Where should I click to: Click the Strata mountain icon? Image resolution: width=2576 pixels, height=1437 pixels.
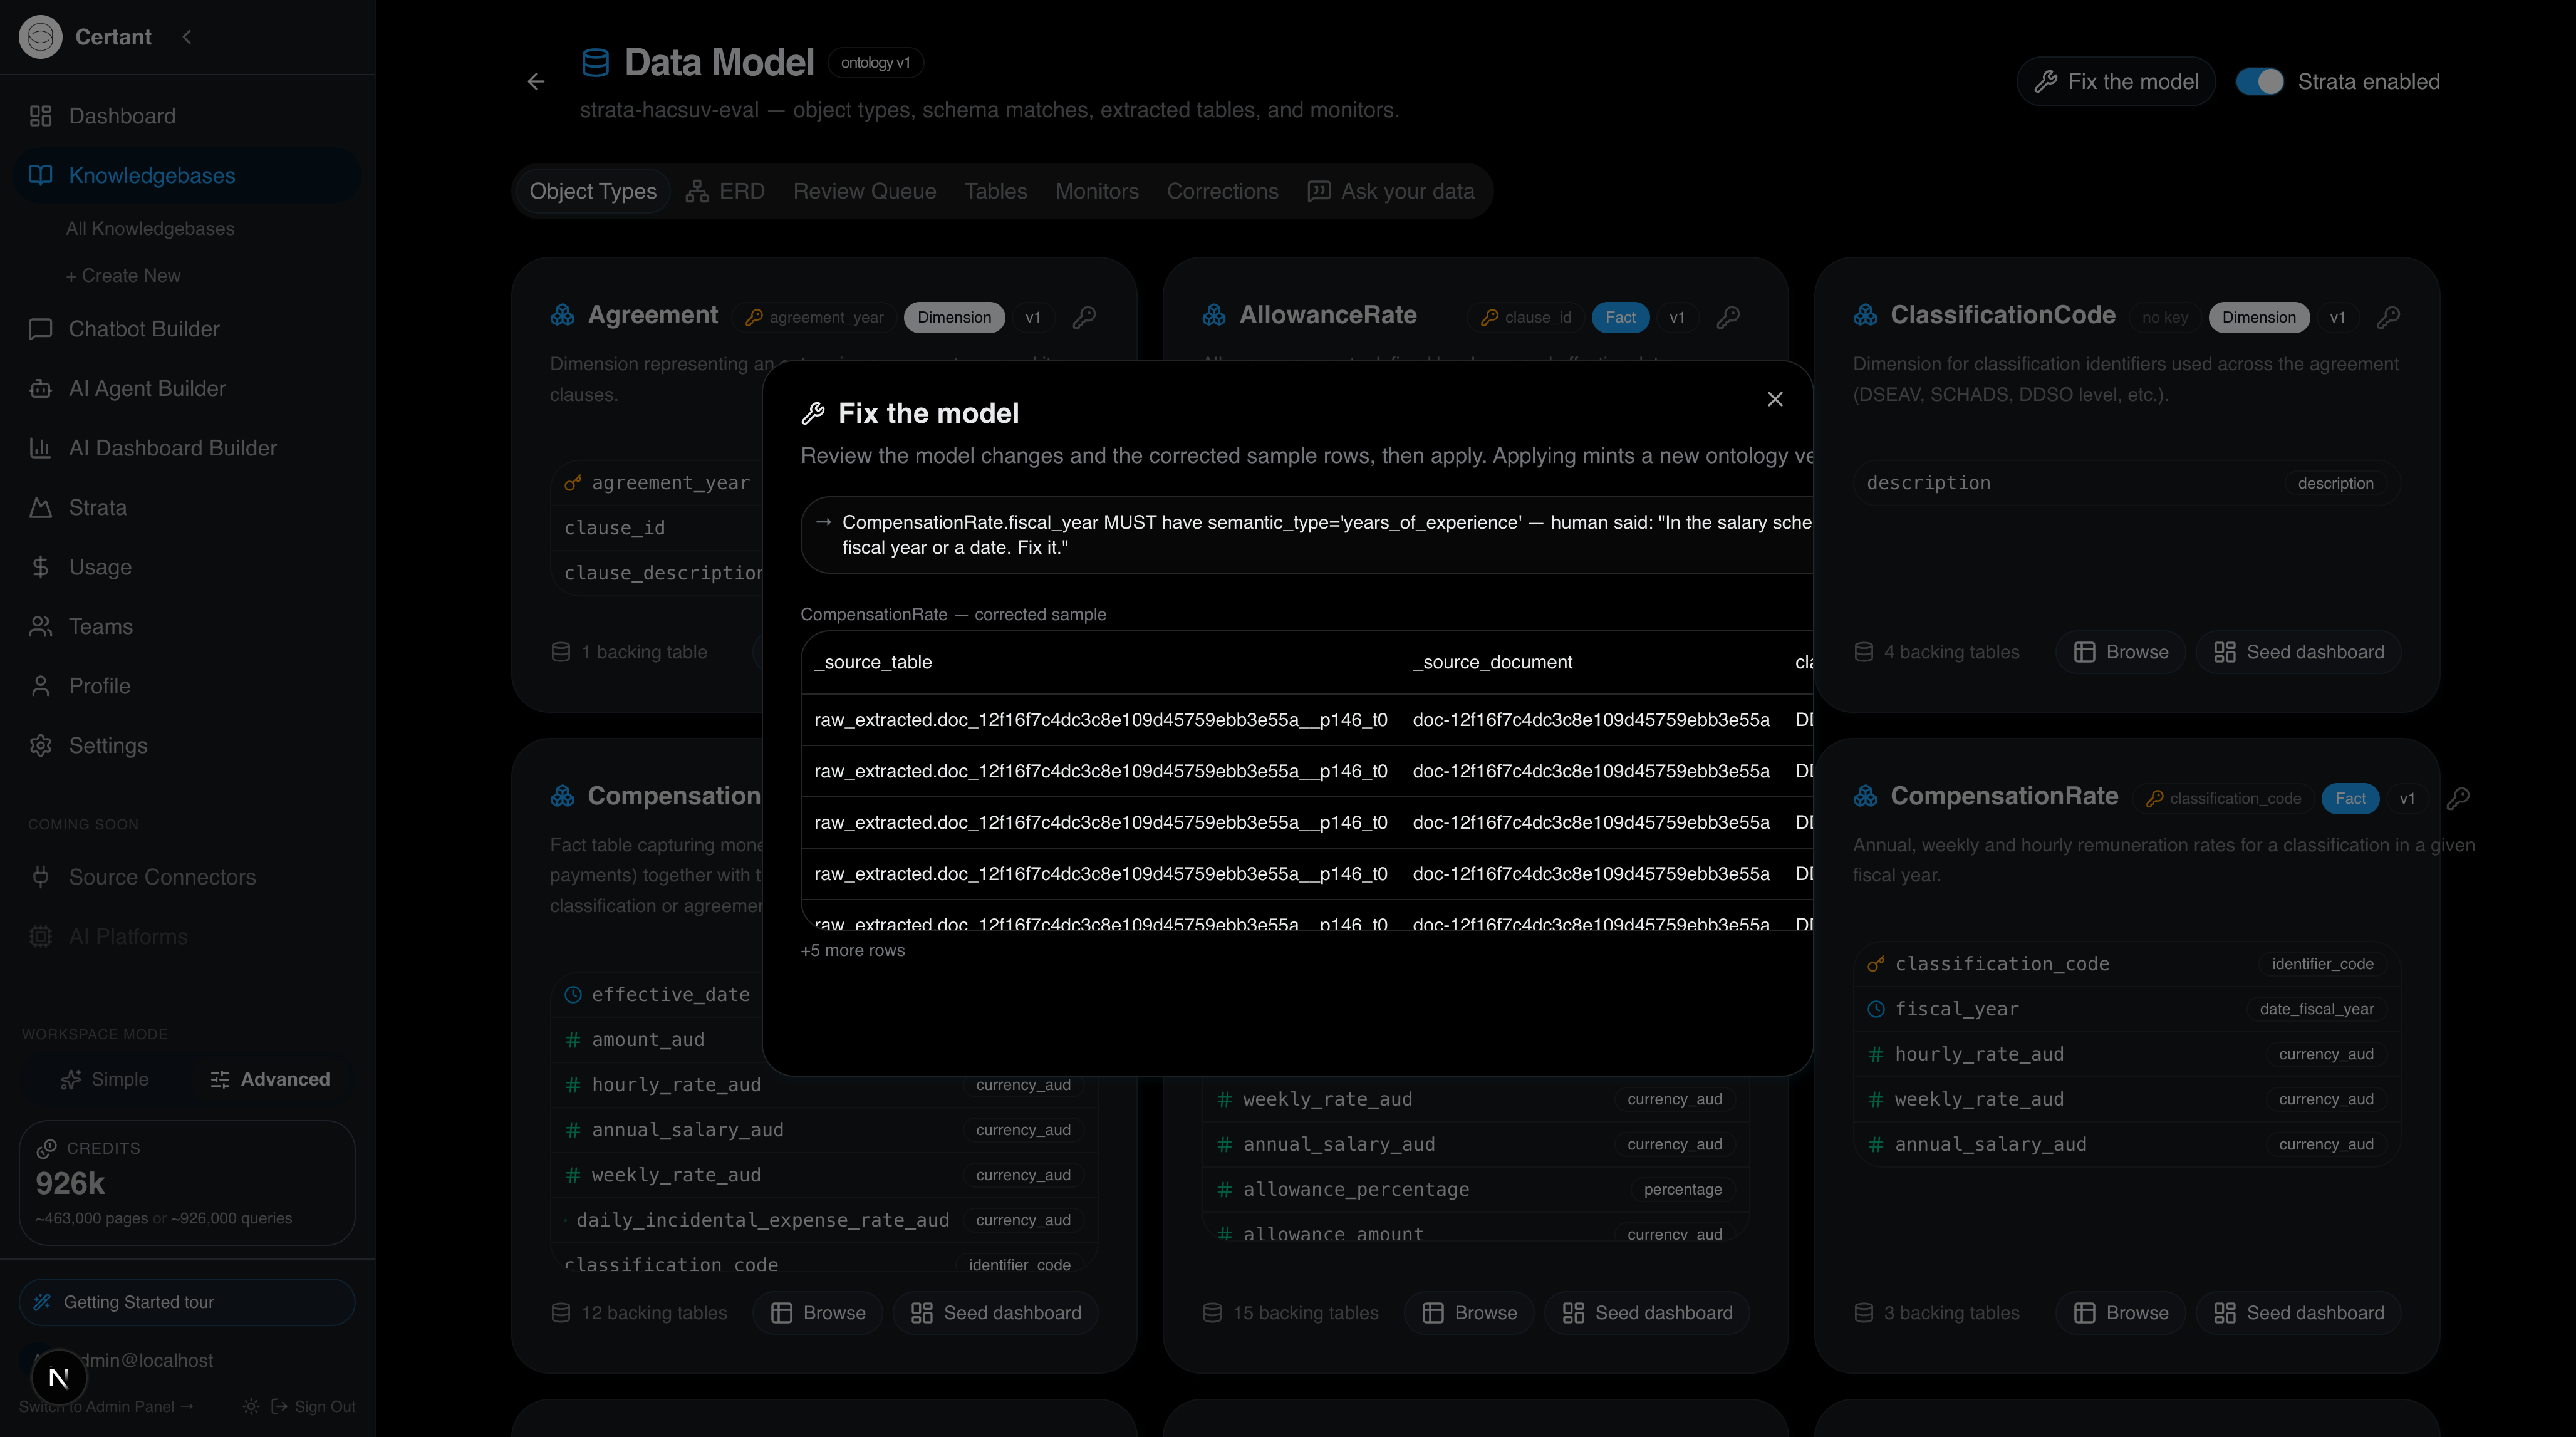[x=40, y=507]
